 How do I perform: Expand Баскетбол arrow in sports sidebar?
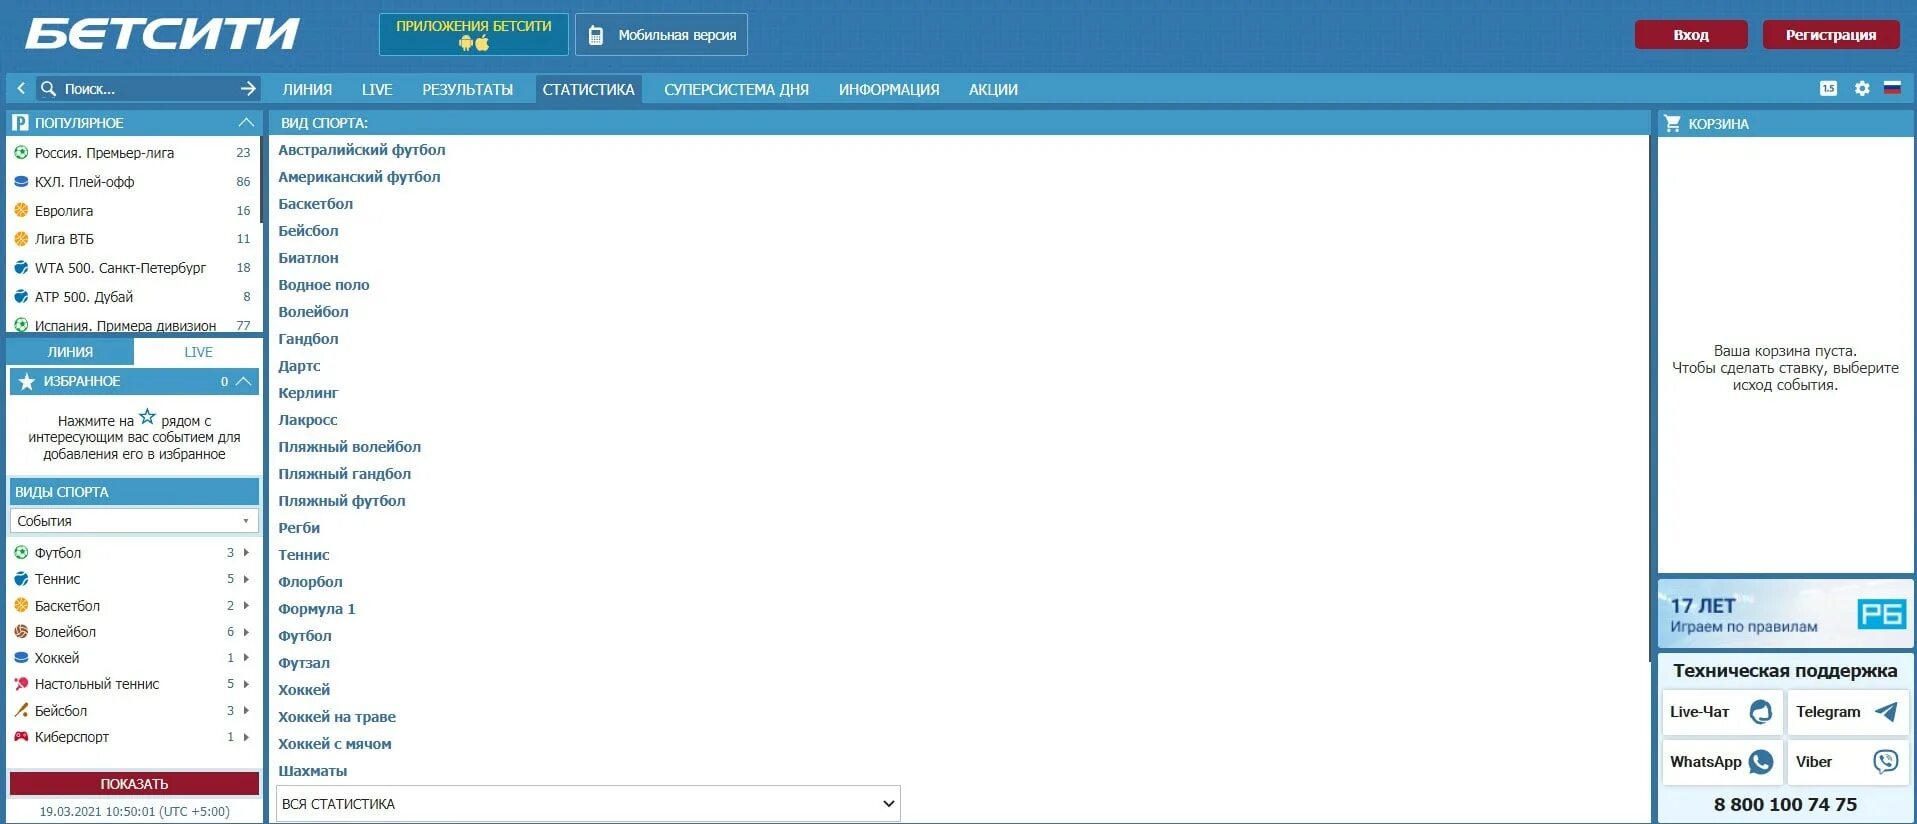[246, 606]
